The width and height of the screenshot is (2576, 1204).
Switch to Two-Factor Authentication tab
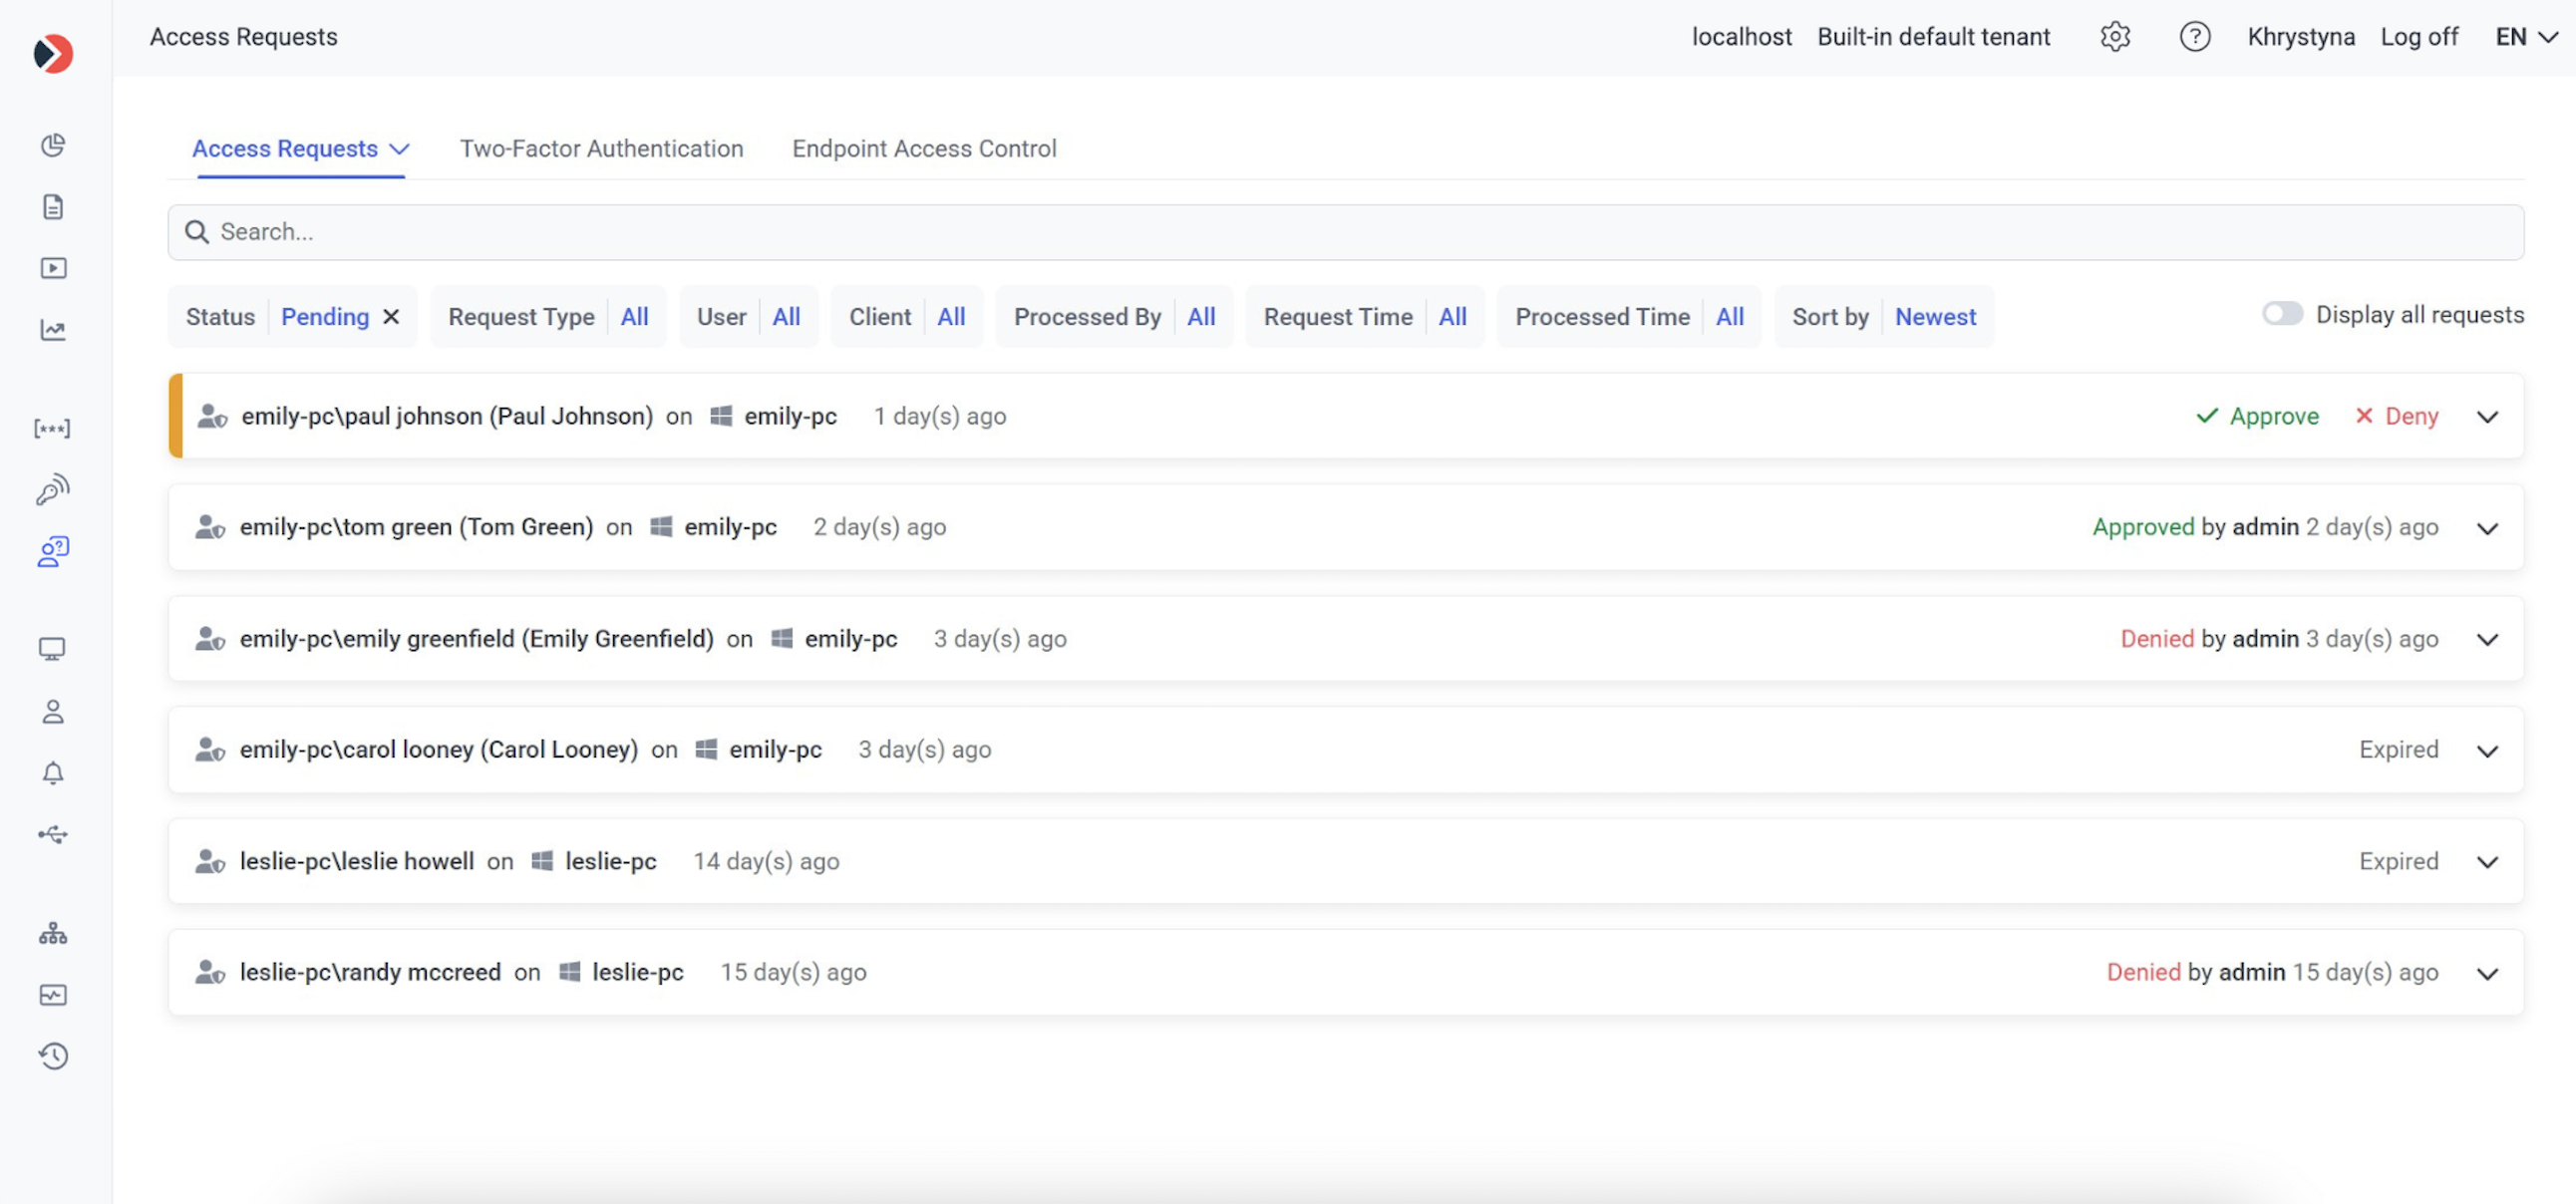coord(601,149)
